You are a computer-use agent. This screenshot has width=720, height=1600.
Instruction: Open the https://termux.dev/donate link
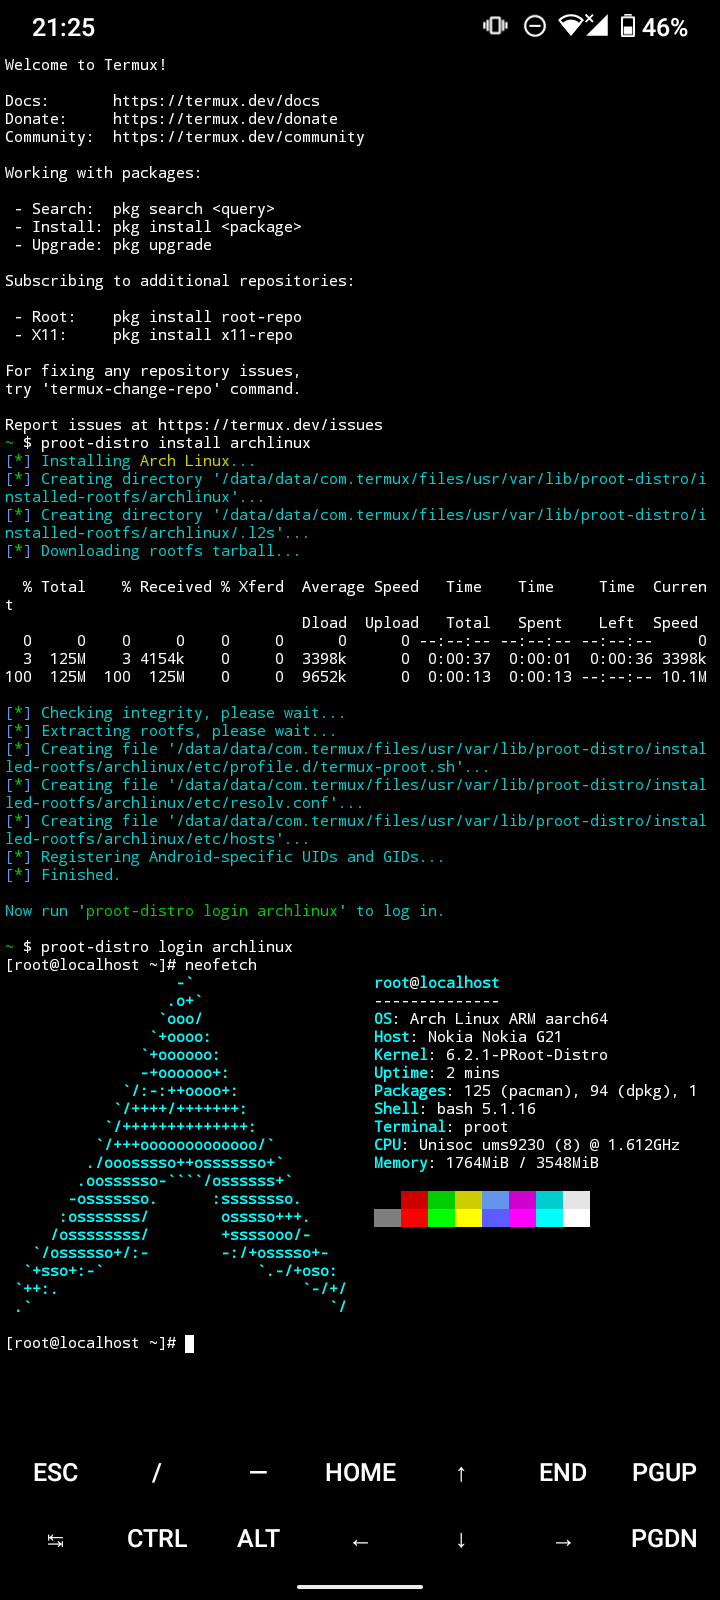point(225,119)
